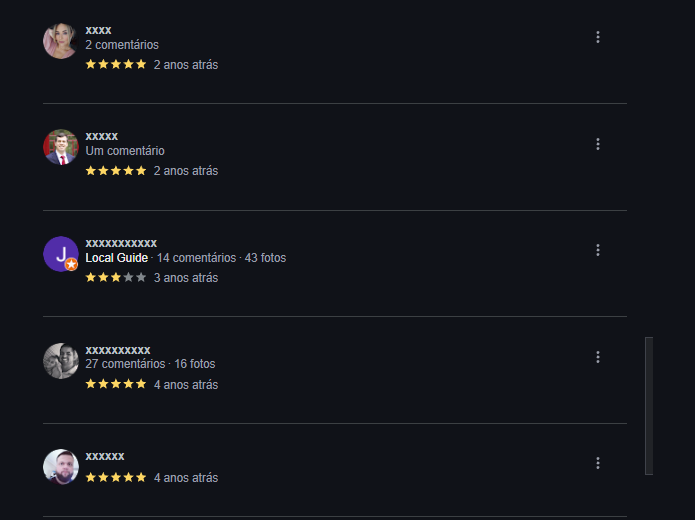Open more options for three-star review
Image resolution: width=695 pixels, height=520 pixels.
[x=598, y=250]
